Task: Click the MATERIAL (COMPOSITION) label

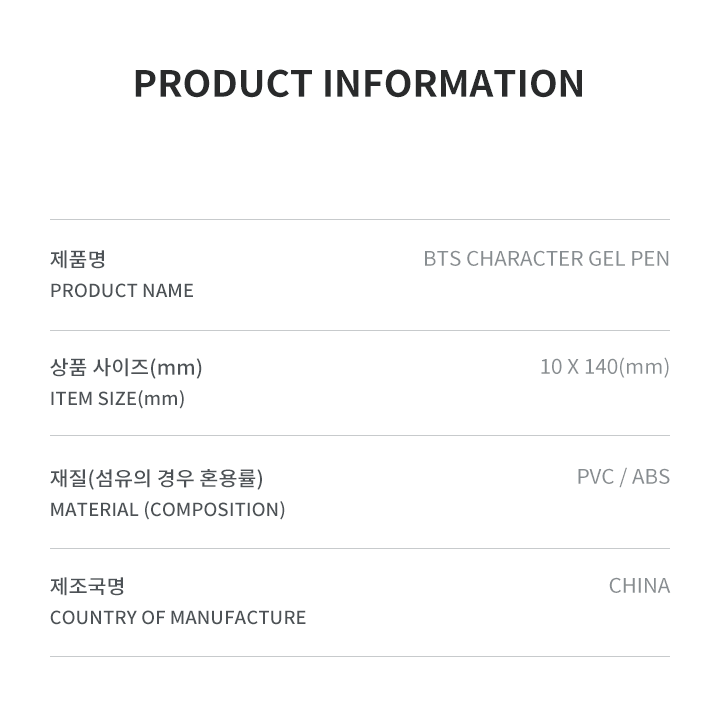Action: click(x=167, y=510)
